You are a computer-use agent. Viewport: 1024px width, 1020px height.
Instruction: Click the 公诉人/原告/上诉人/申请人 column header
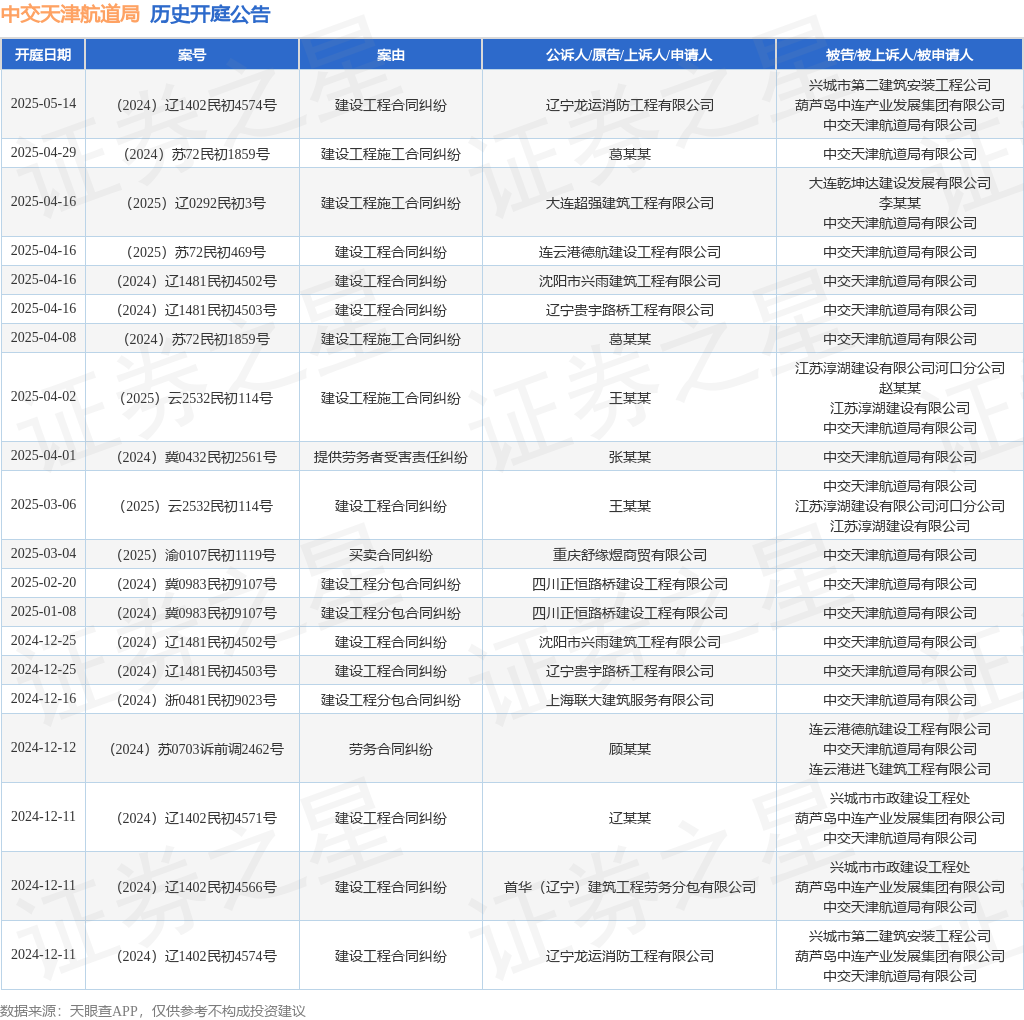tap(629, 55)
